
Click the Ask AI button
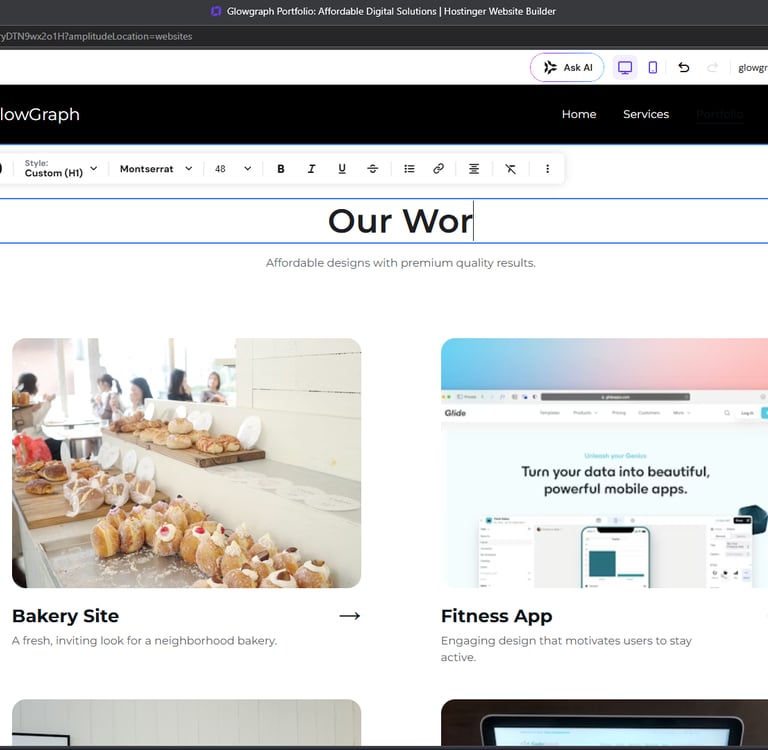coord(567,68)
